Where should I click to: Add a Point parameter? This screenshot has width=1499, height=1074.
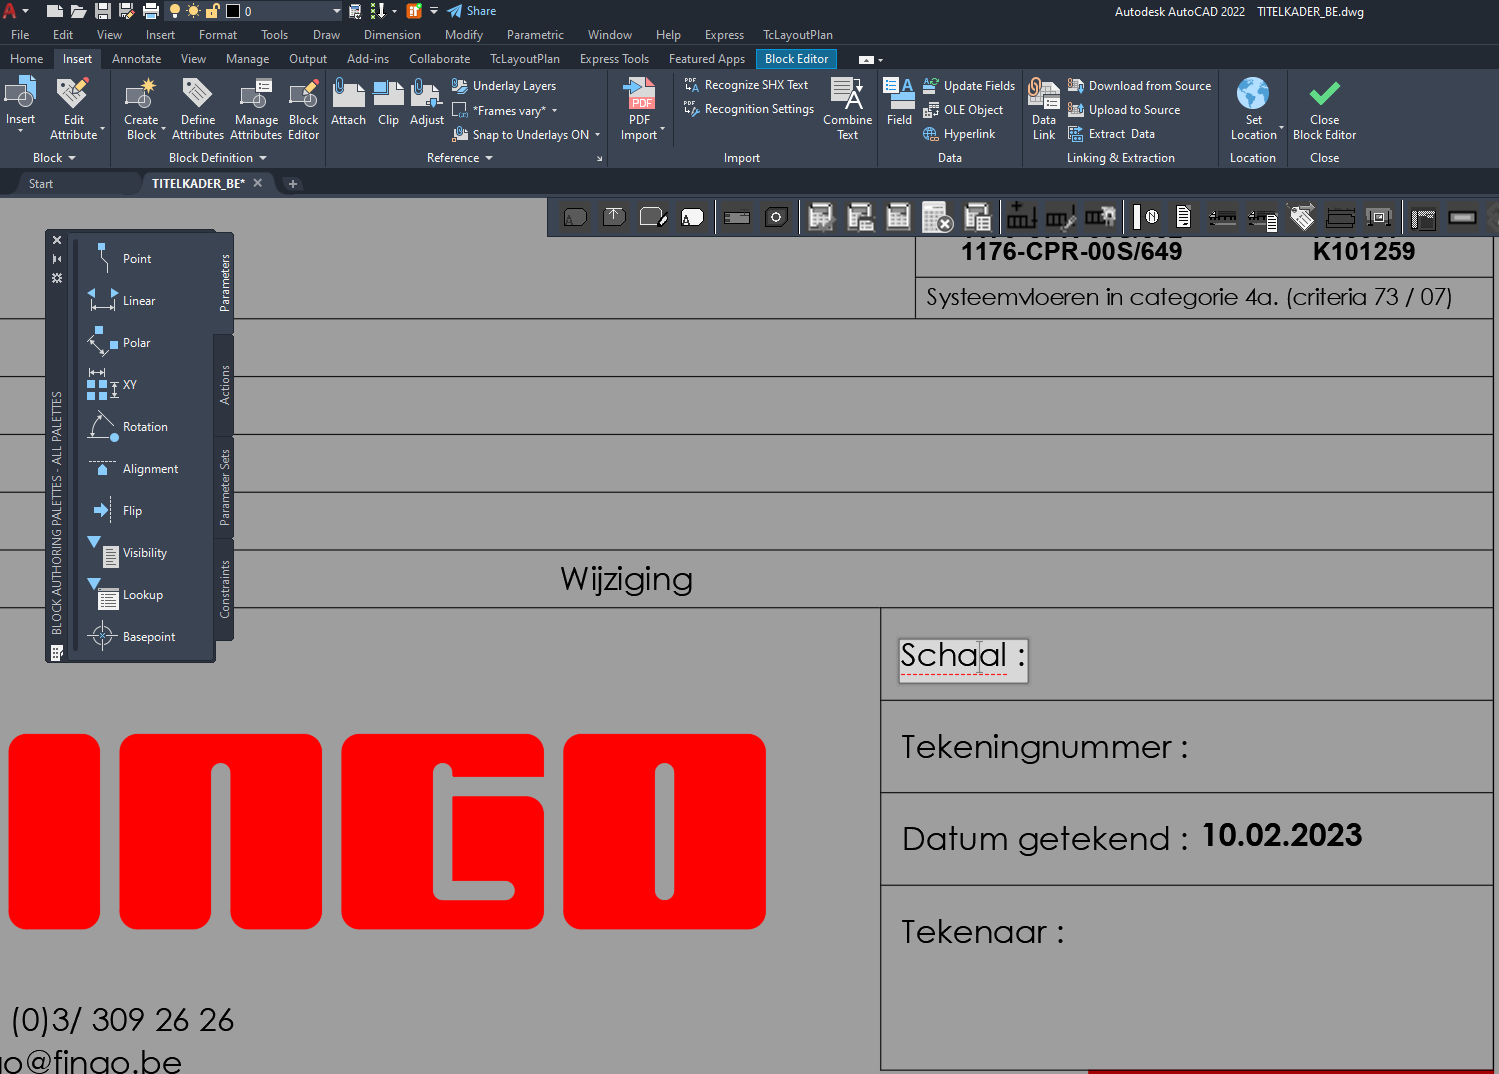pyautogui.click(x=122, y=258)
